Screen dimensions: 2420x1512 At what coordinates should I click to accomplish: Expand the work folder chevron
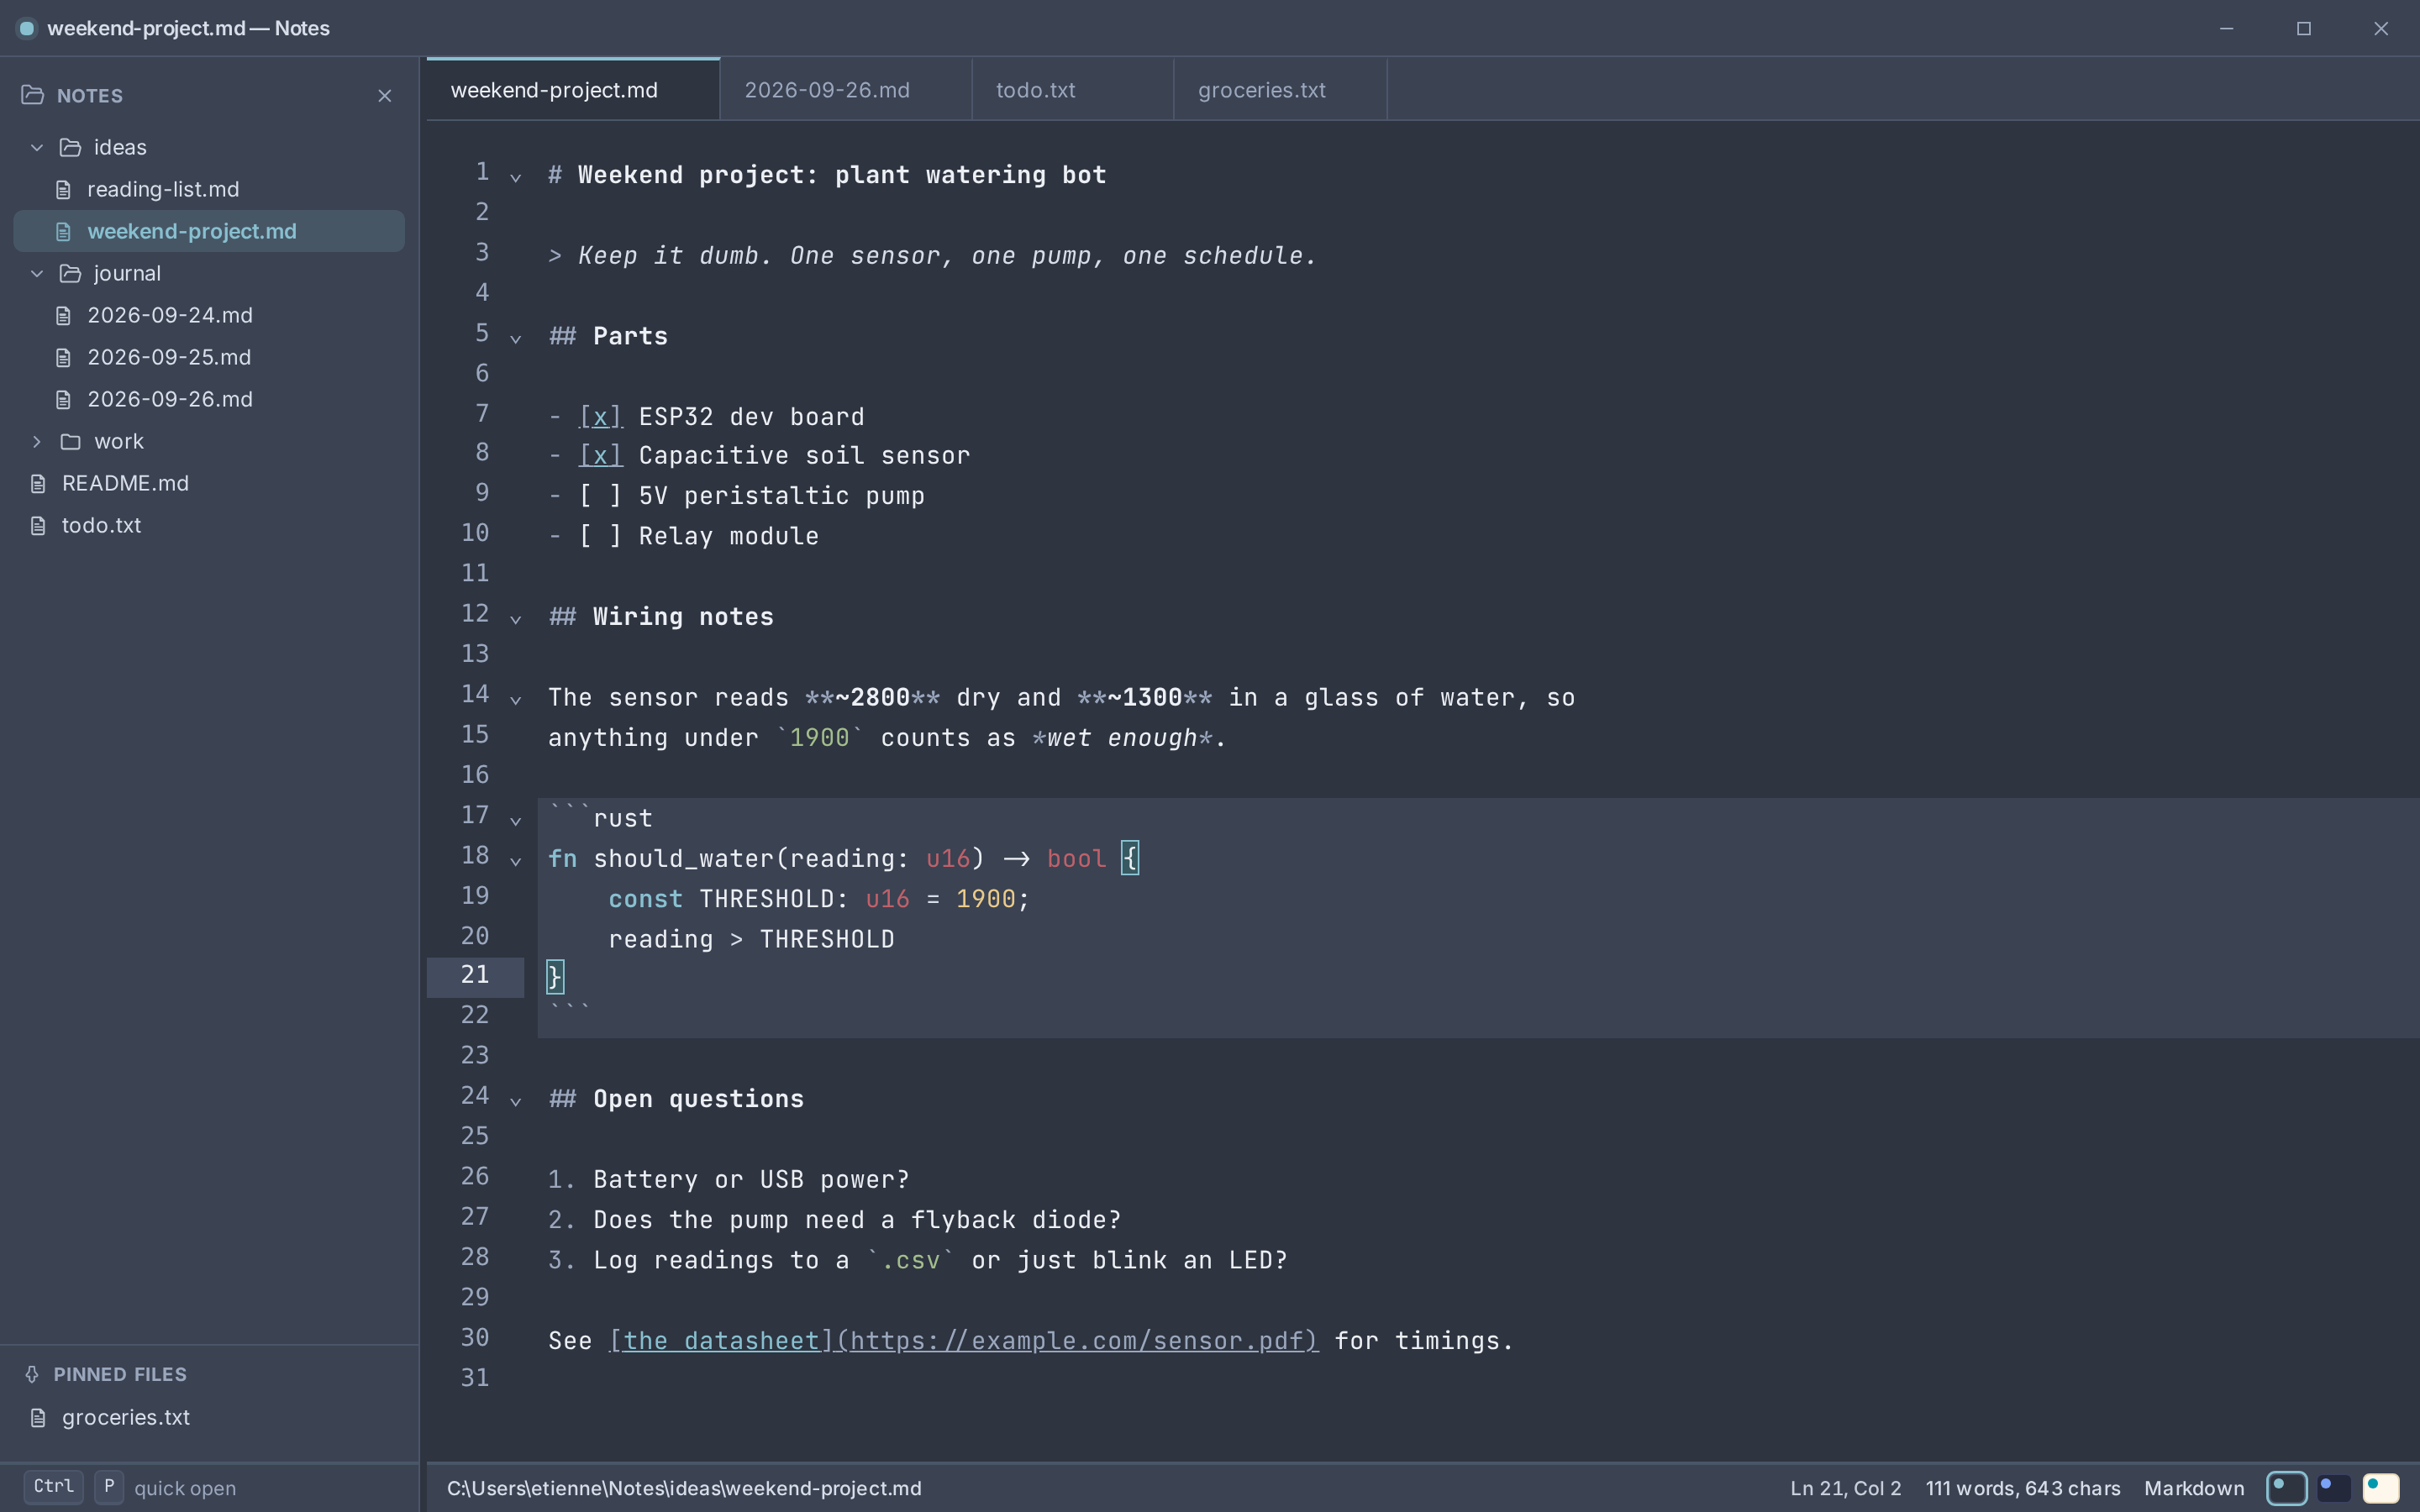[37, 442]
